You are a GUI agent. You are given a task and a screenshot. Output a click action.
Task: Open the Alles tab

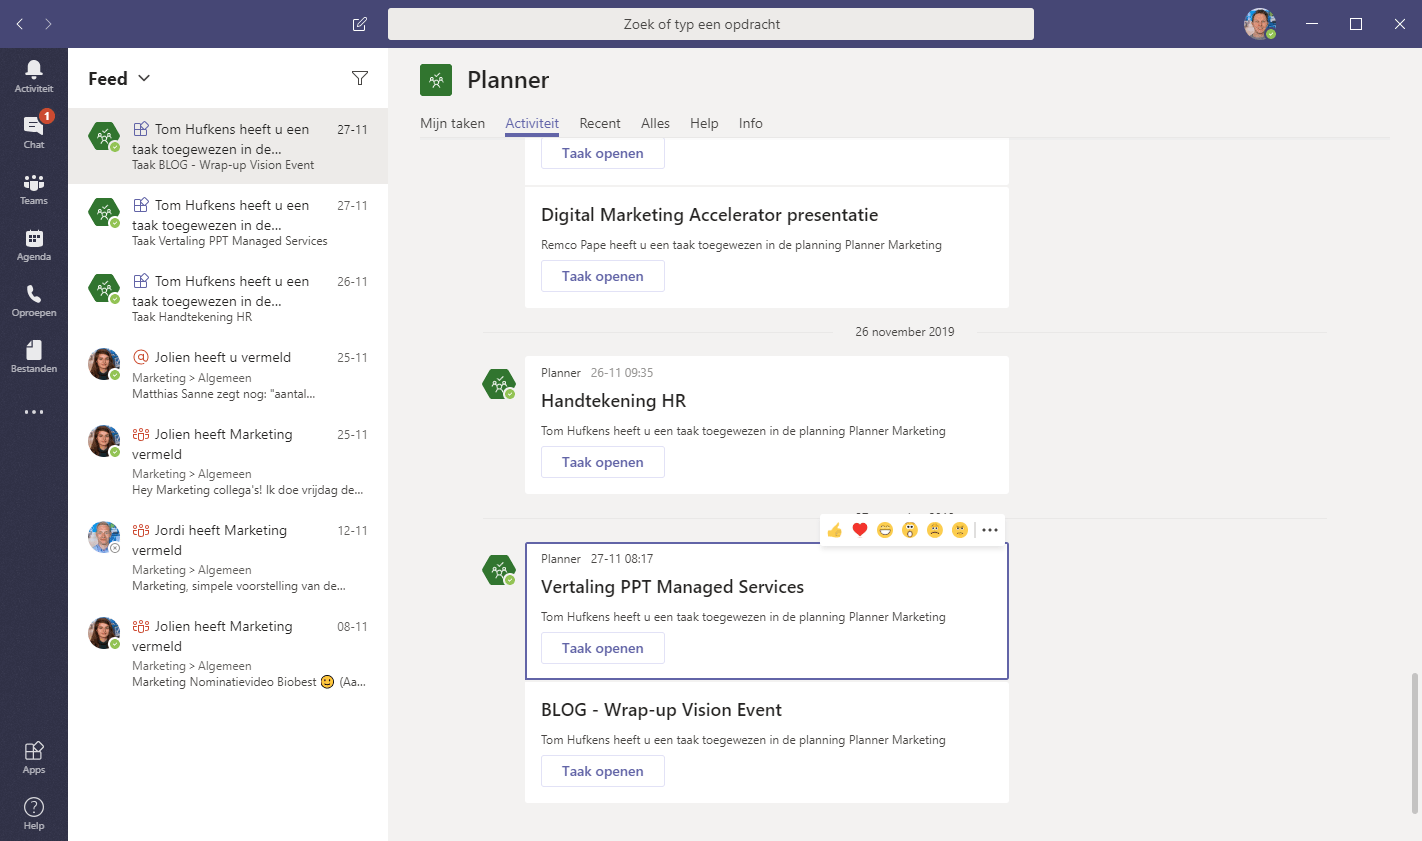655,123
